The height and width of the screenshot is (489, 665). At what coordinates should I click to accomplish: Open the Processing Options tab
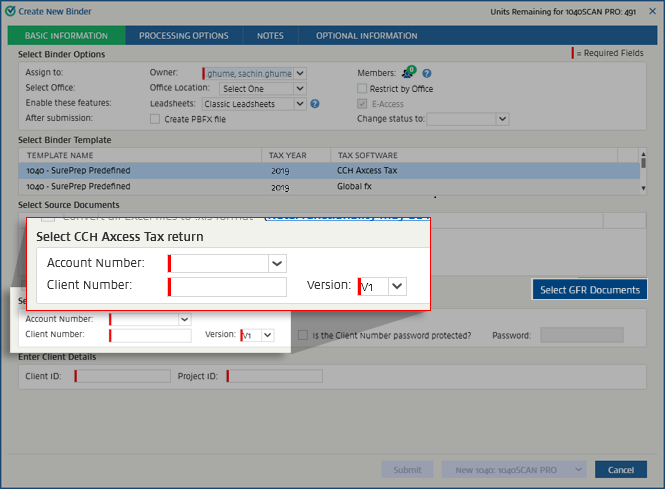pyautogui.click(x=184, y=36)
